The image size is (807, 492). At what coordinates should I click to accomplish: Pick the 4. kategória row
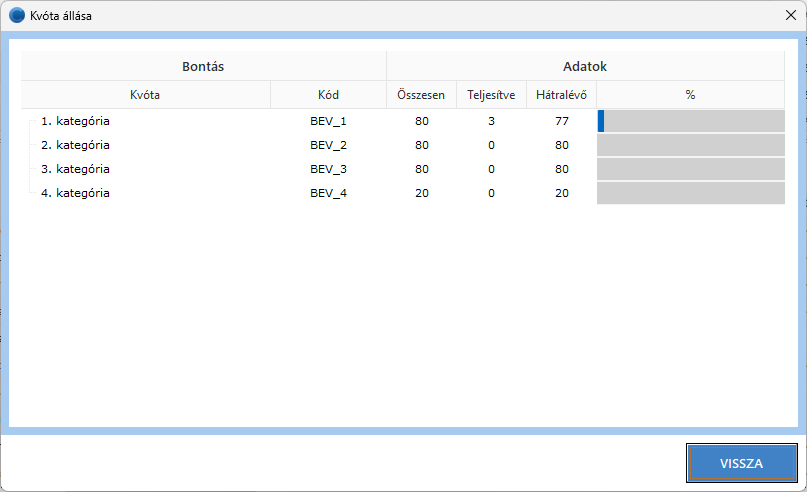(75, 193)
